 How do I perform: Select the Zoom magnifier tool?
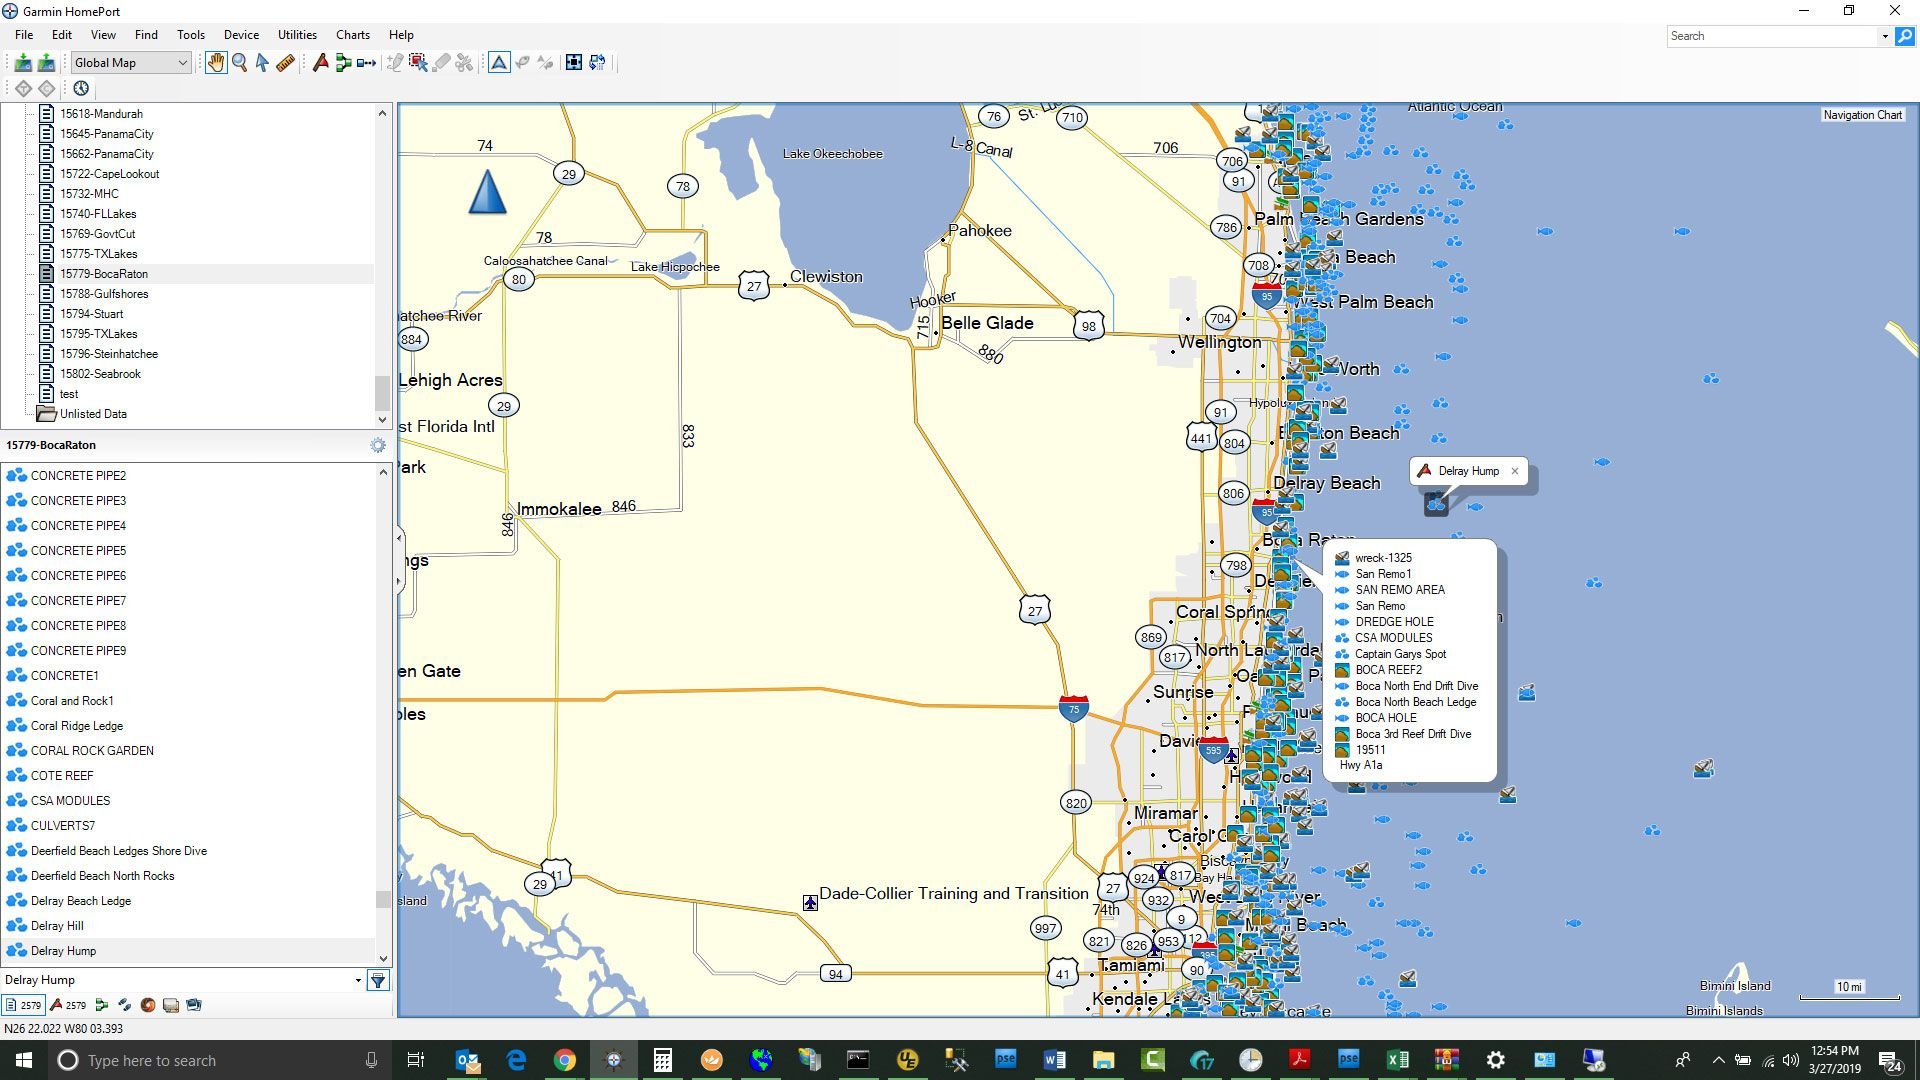click(240, 63)
